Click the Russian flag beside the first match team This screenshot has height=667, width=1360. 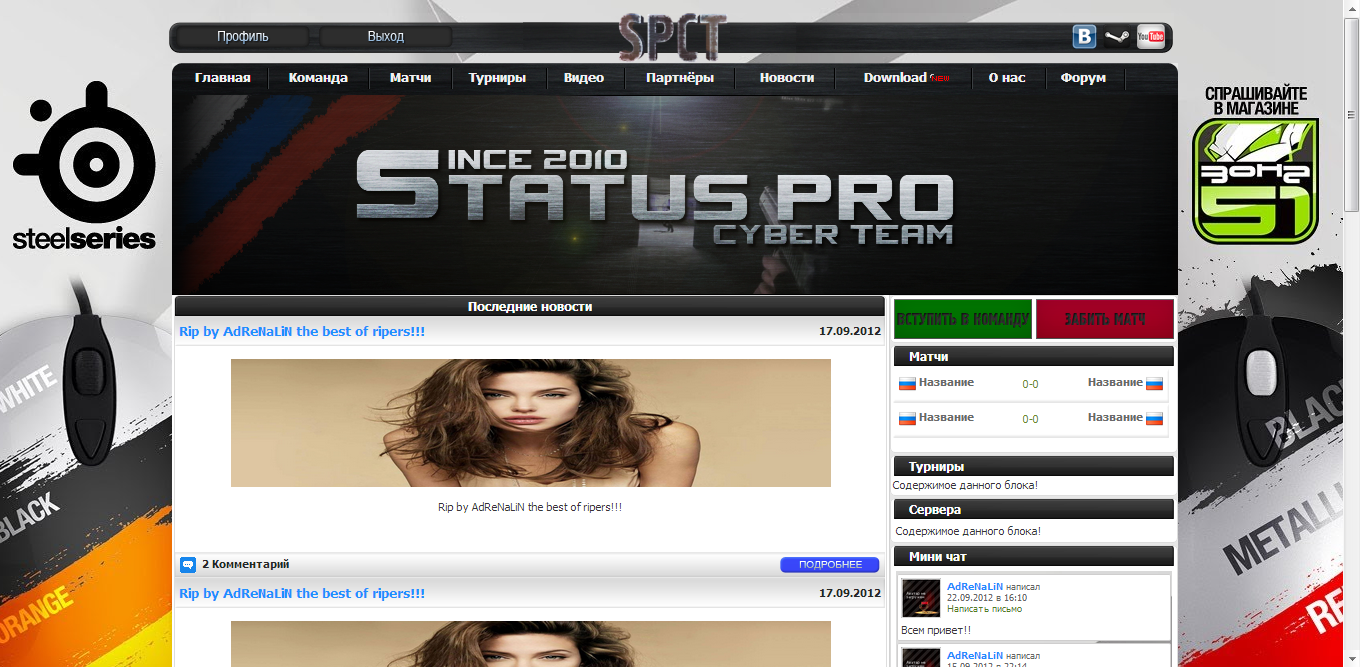point(909,382)
